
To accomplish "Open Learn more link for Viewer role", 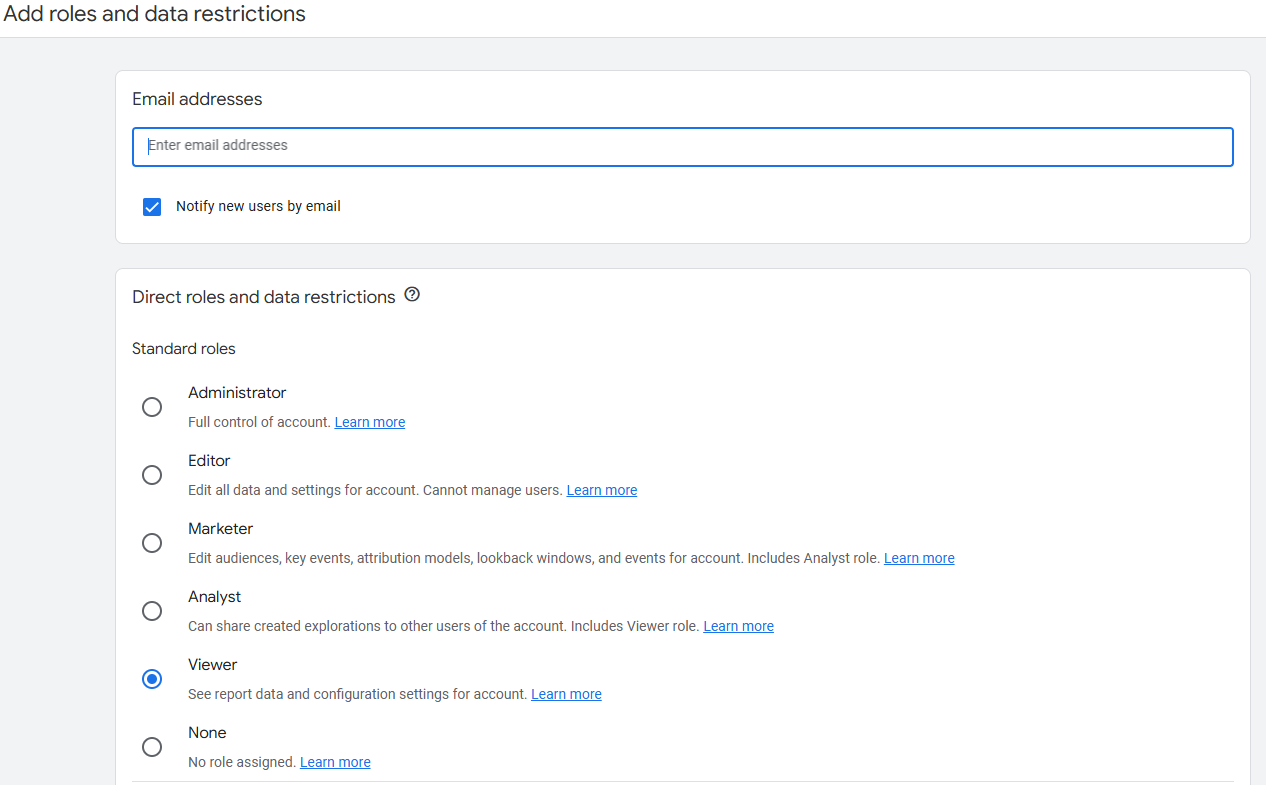I will coord(566,694).
